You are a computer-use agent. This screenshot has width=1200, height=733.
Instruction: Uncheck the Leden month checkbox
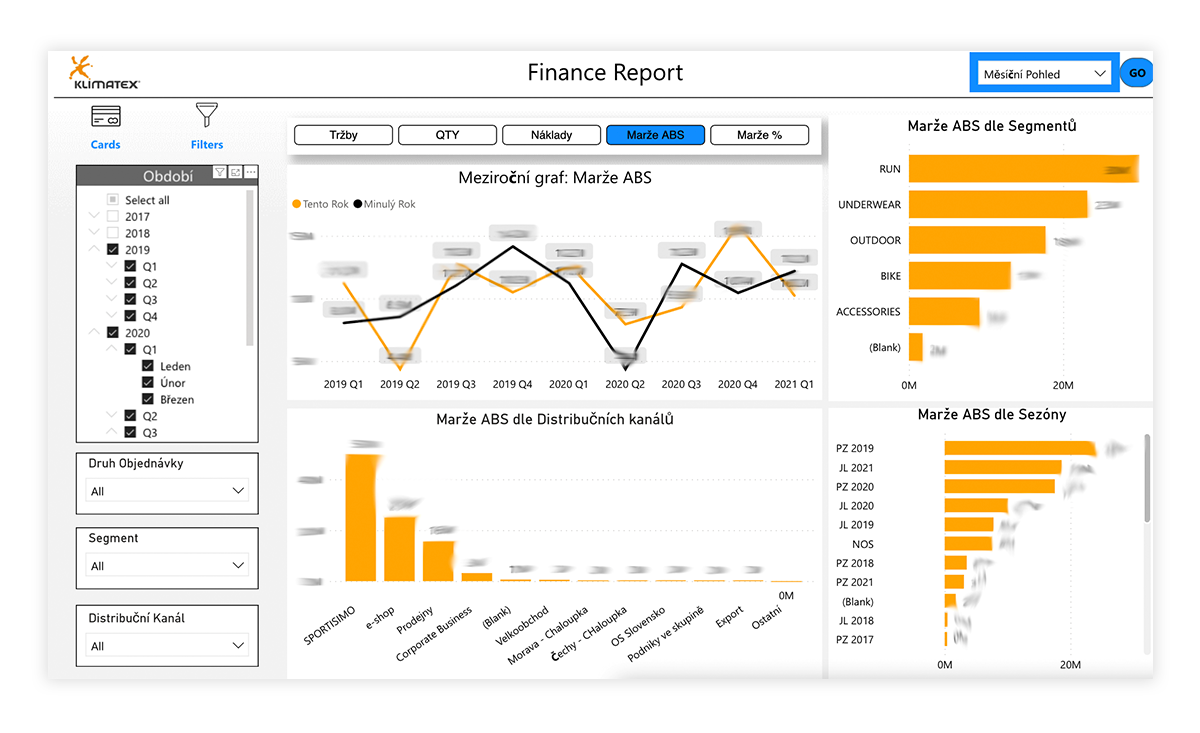(148, 366)
